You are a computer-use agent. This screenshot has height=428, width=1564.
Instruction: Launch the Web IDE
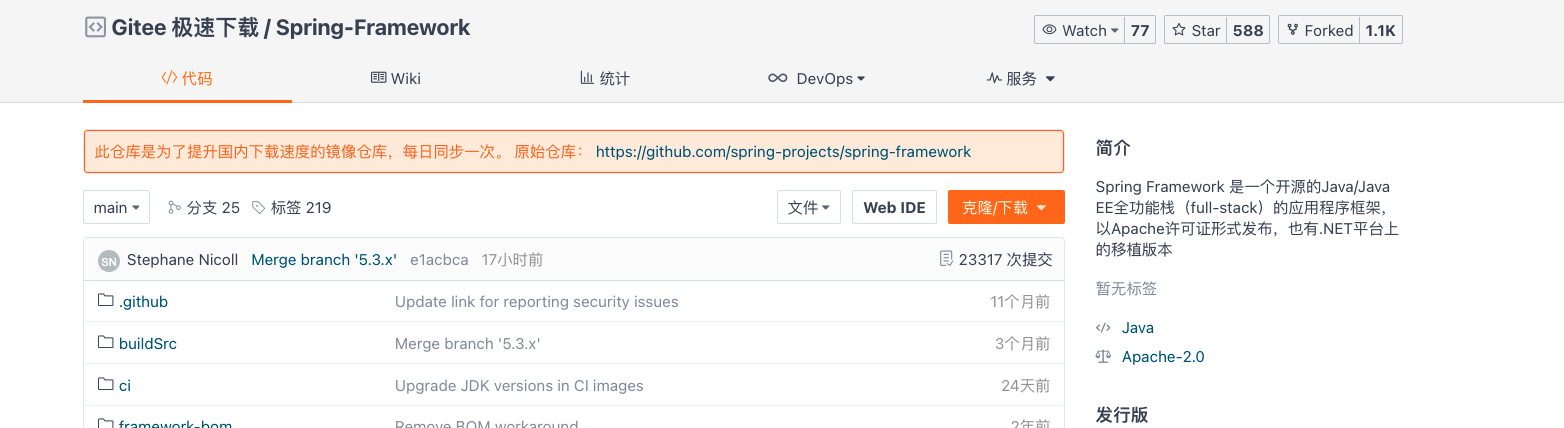tap(894, 207)
